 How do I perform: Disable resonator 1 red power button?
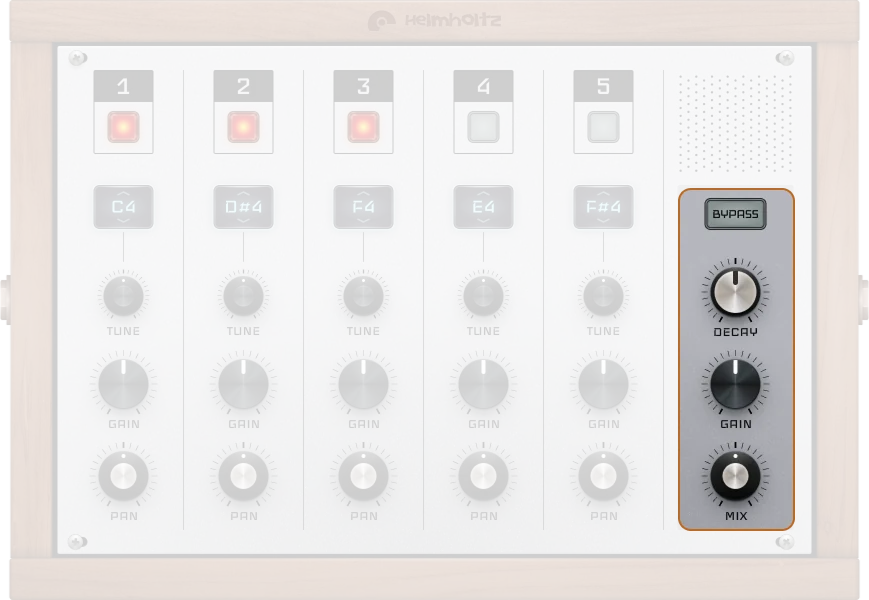123,127
